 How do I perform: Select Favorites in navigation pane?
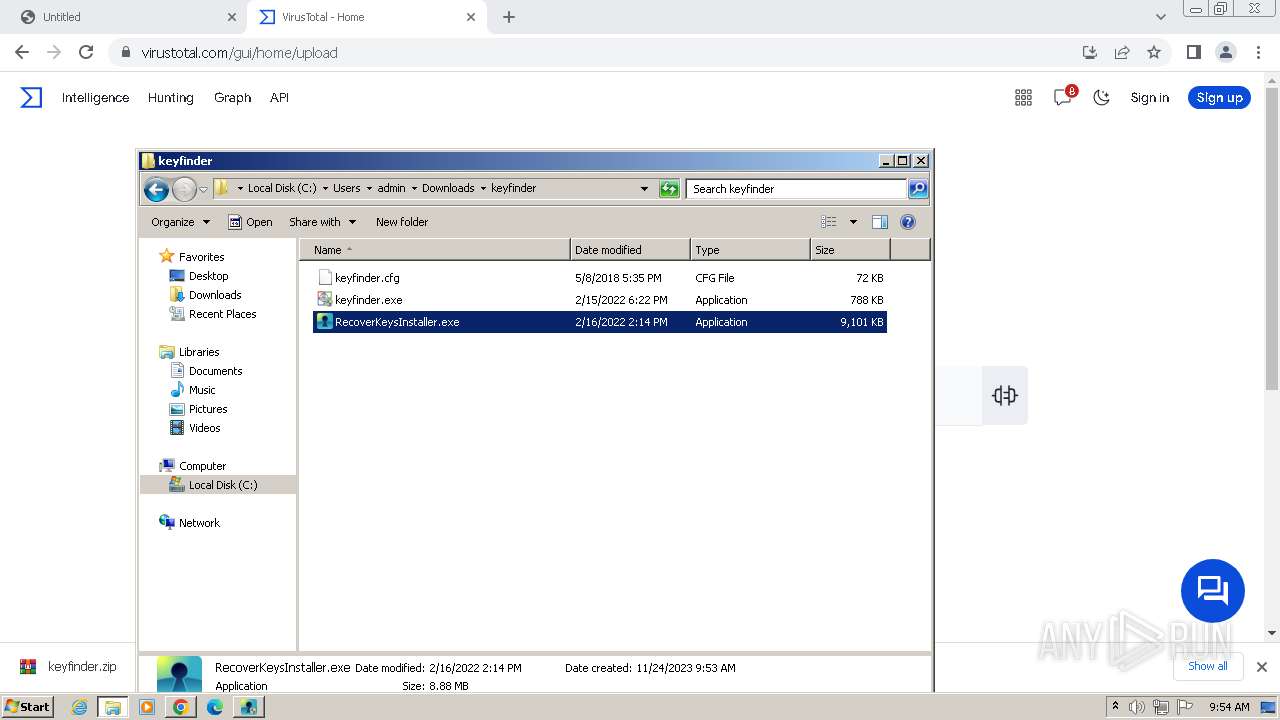point(201,257)
